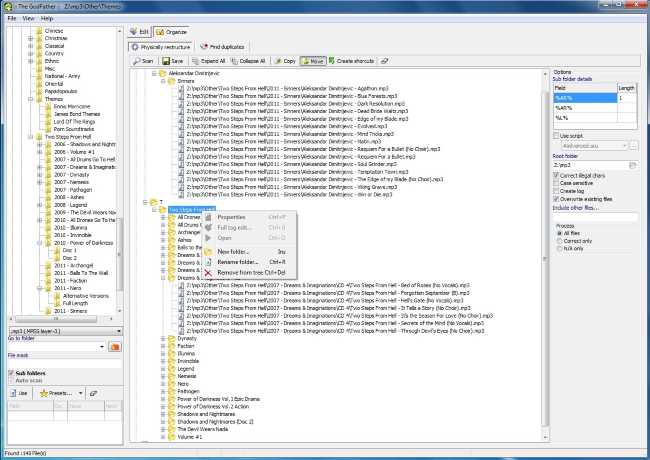Select the Correct only radio button
Viewport: 650px width, 460px height.
(557, 240)
